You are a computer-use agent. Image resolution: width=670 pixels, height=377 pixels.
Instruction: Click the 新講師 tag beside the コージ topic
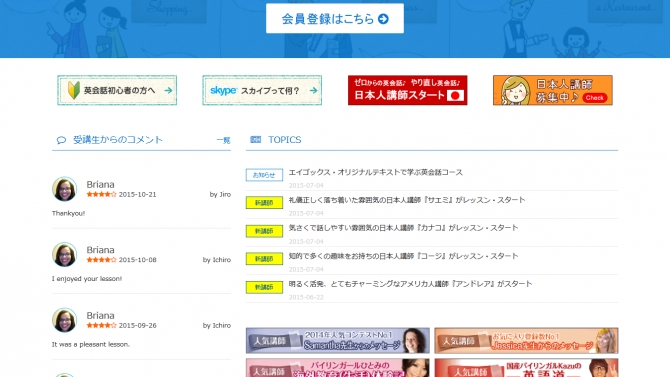point(264,259)
